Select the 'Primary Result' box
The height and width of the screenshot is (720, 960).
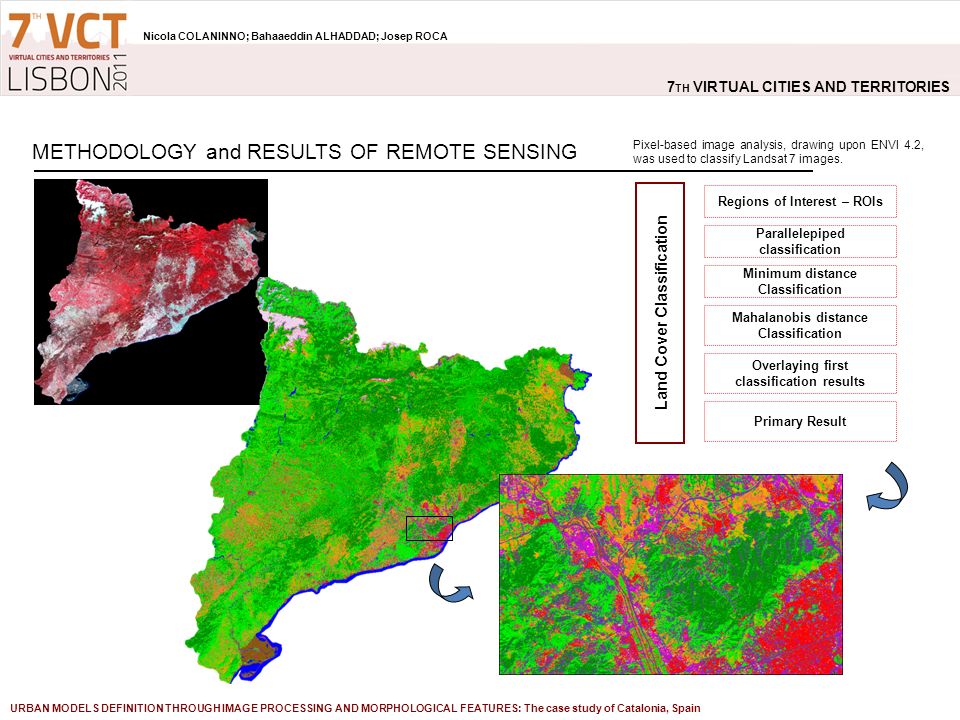(800, 421)
